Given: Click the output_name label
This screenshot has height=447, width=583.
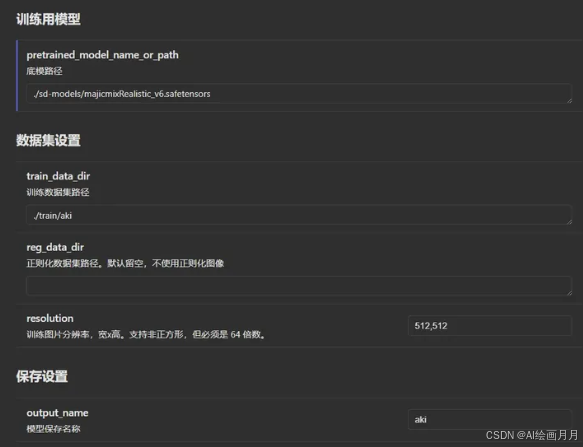Looking at the screenshot, I should 57,413.
